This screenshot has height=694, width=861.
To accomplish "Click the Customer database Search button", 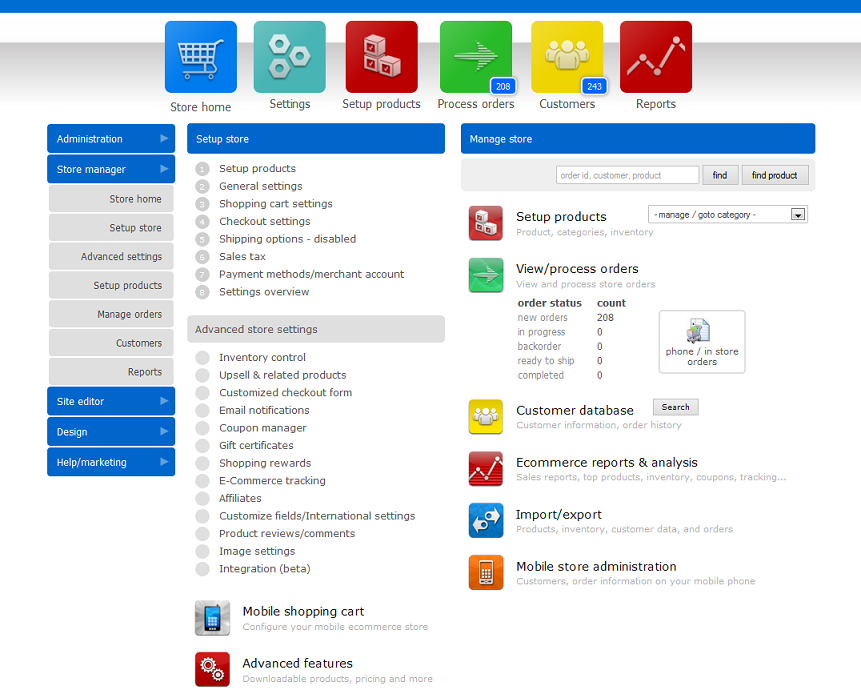I will pos(676,407).
